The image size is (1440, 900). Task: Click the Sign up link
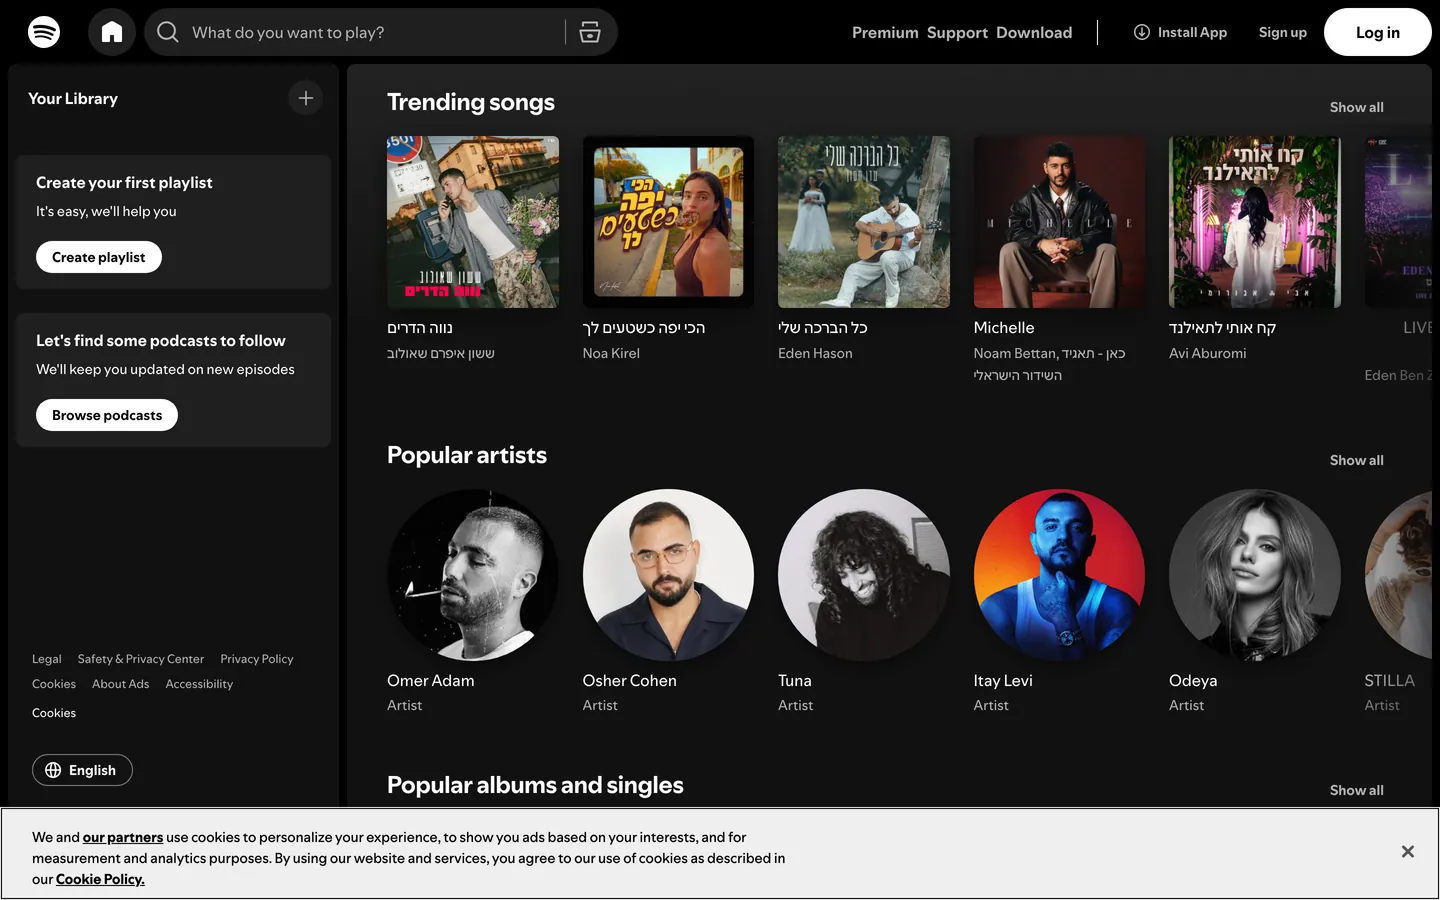point(1283,32)
